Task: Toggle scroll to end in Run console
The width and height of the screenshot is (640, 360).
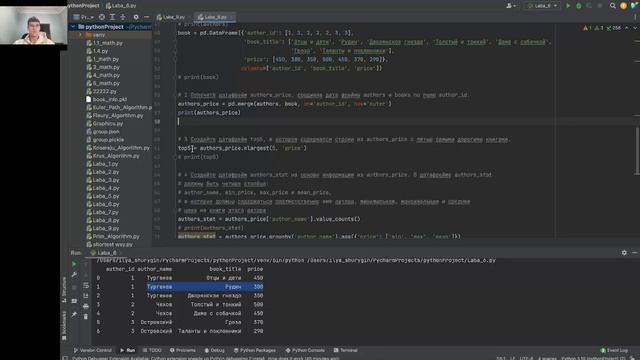Action: (x=86, y=296)
